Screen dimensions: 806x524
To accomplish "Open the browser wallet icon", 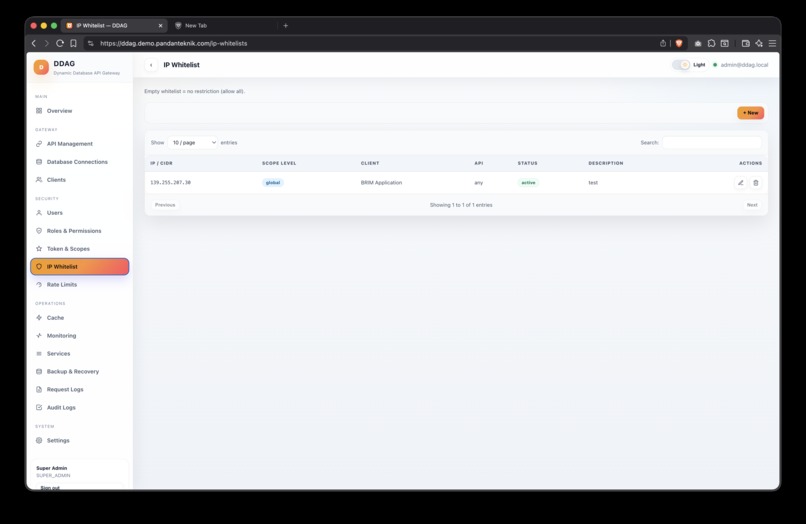I will point(745,43).
